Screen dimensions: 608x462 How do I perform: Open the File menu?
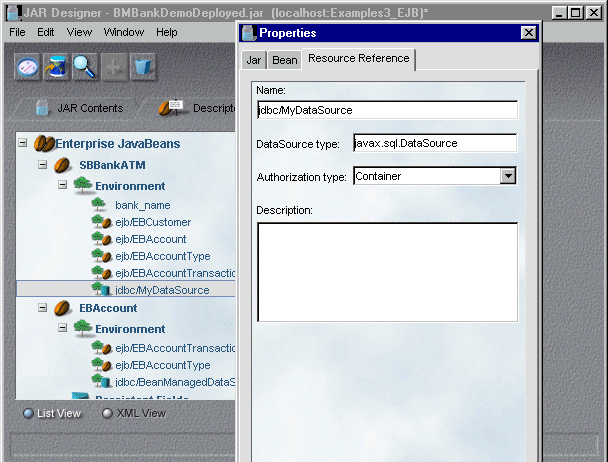pos(17,32)
